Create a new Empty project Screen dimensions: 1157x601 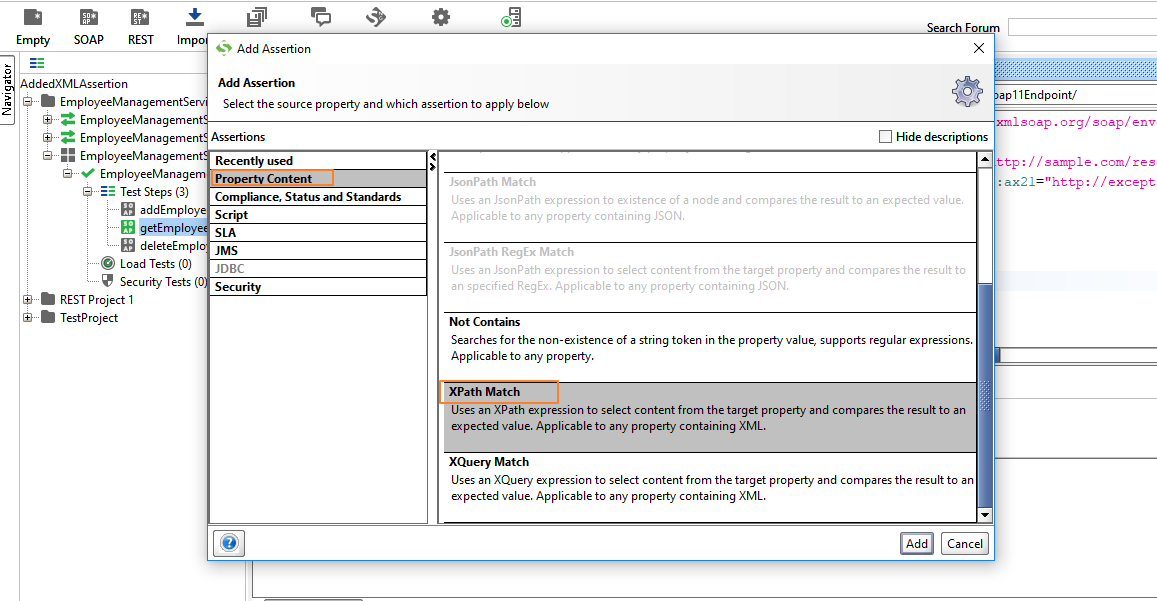pyautogui.click(x=32, y=22)
